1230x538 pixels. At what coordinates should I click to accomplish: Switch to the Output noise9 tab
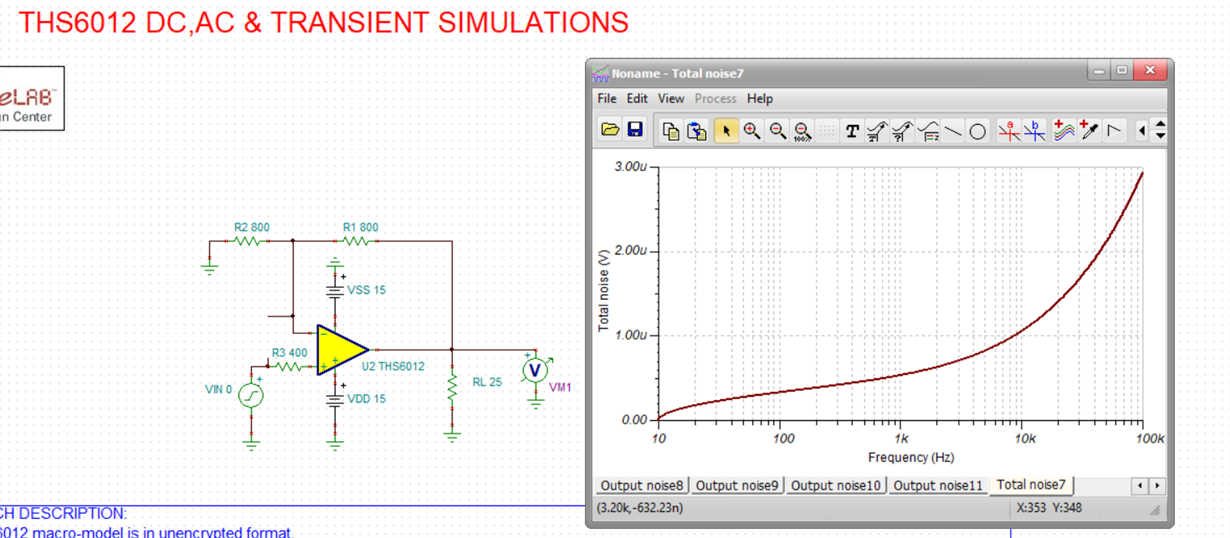point(737,486)
